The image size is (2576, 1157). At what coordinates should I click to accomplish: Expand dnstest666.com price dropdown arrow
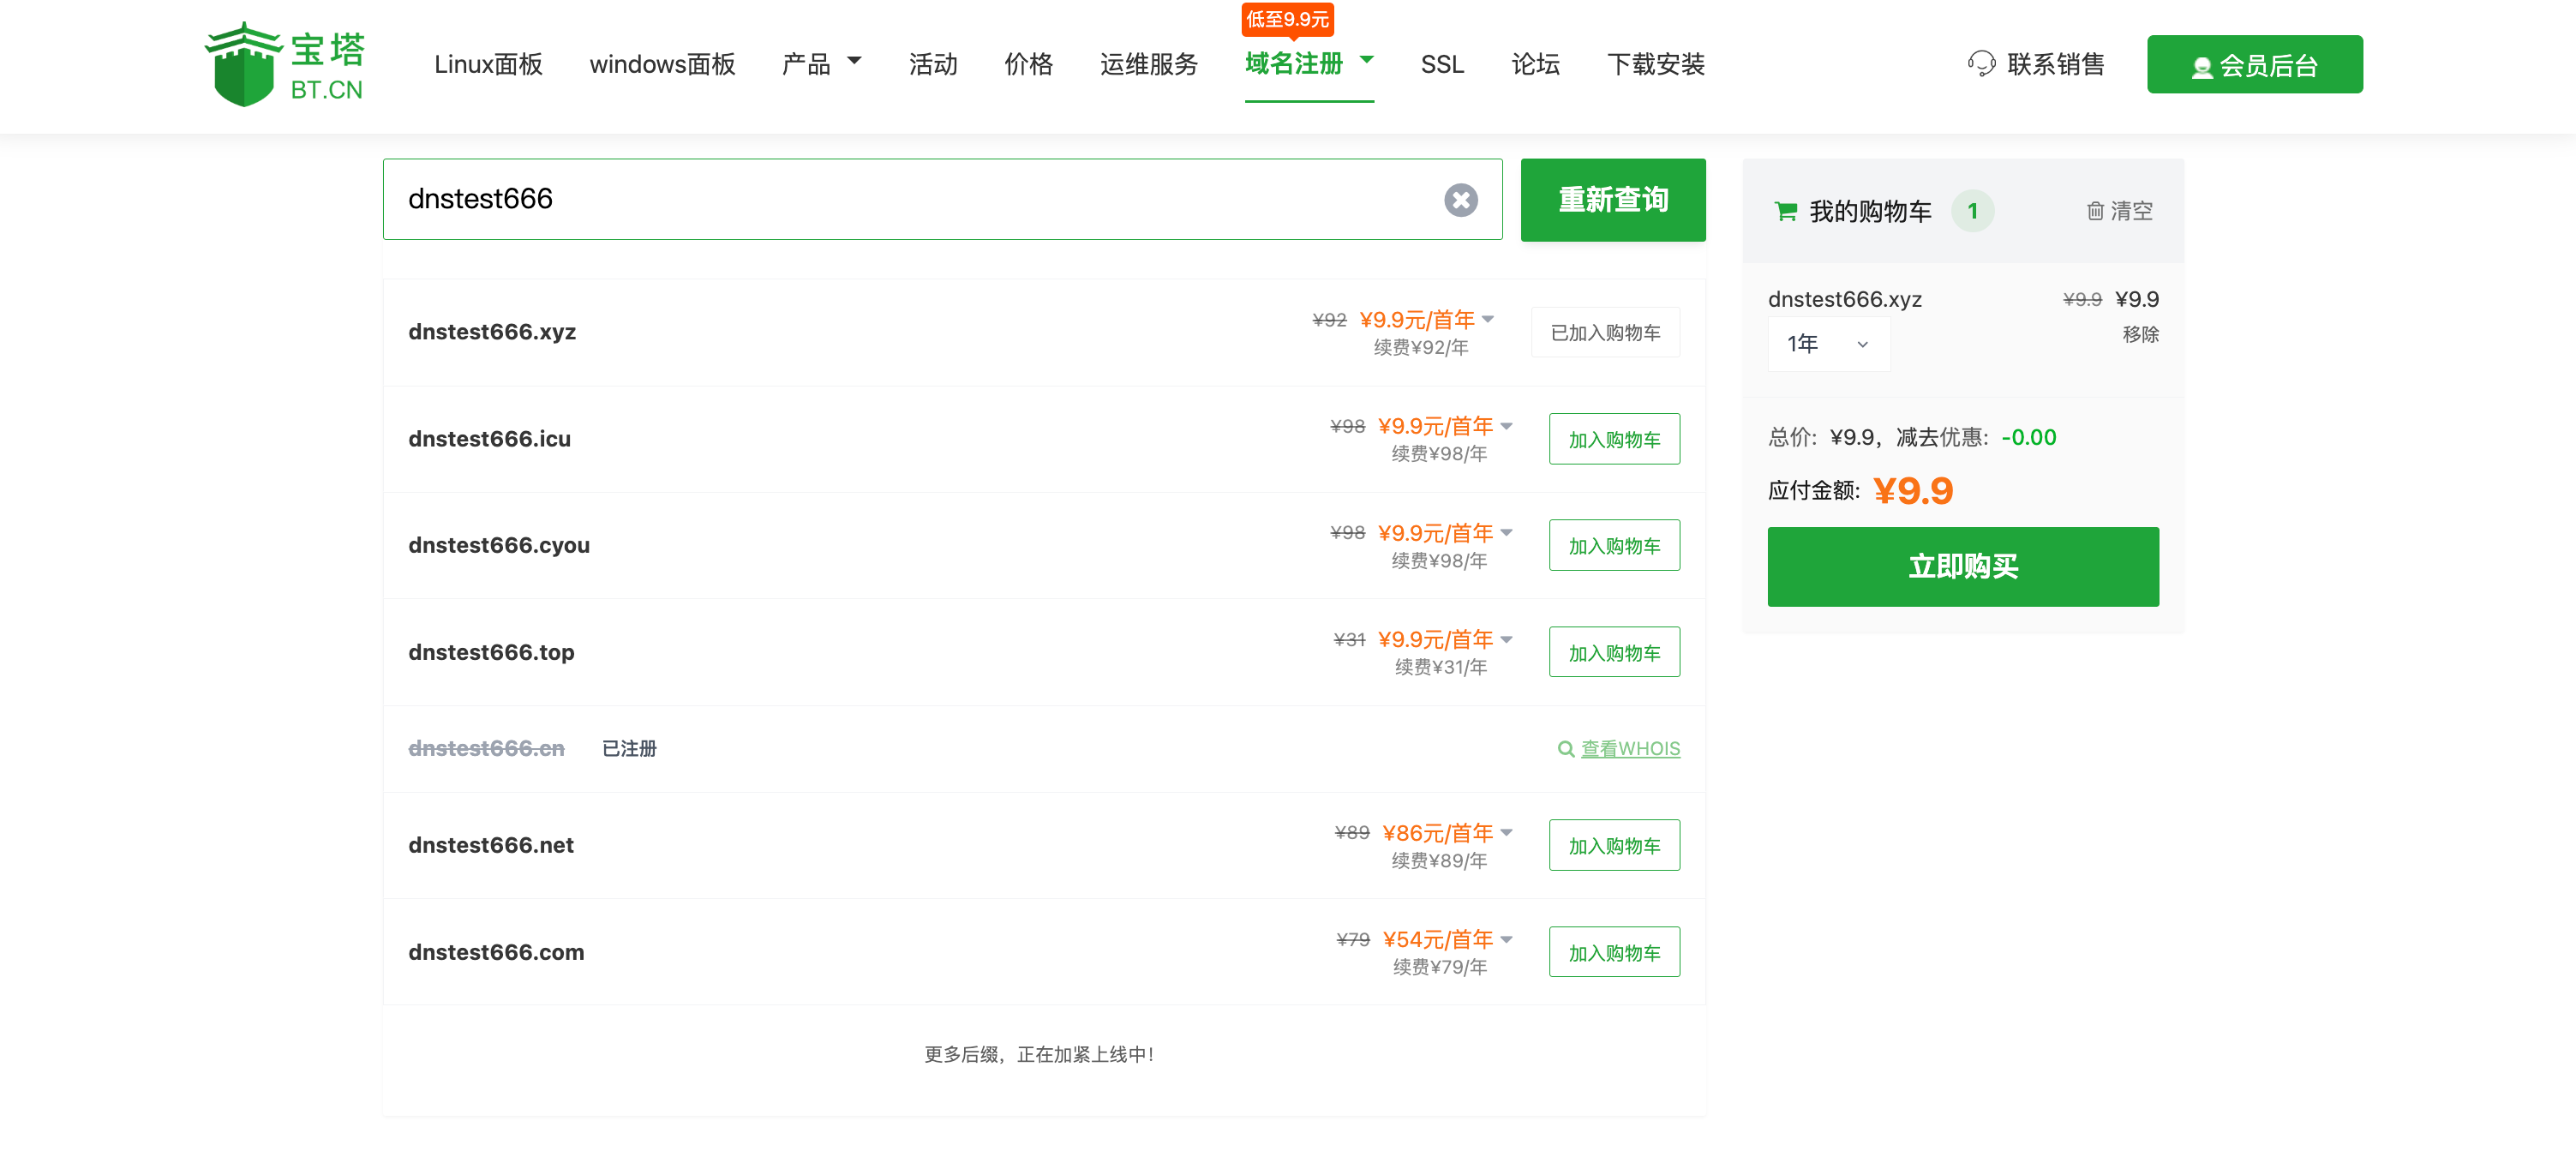1506,939
